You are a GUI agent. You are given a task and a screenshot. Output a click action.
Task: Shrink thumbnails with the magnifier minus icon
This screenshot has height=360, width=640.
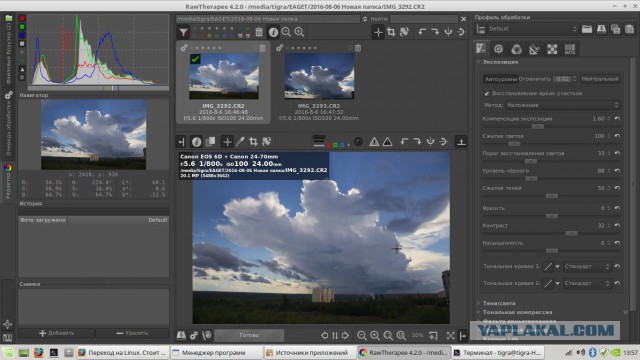point(286,32)
